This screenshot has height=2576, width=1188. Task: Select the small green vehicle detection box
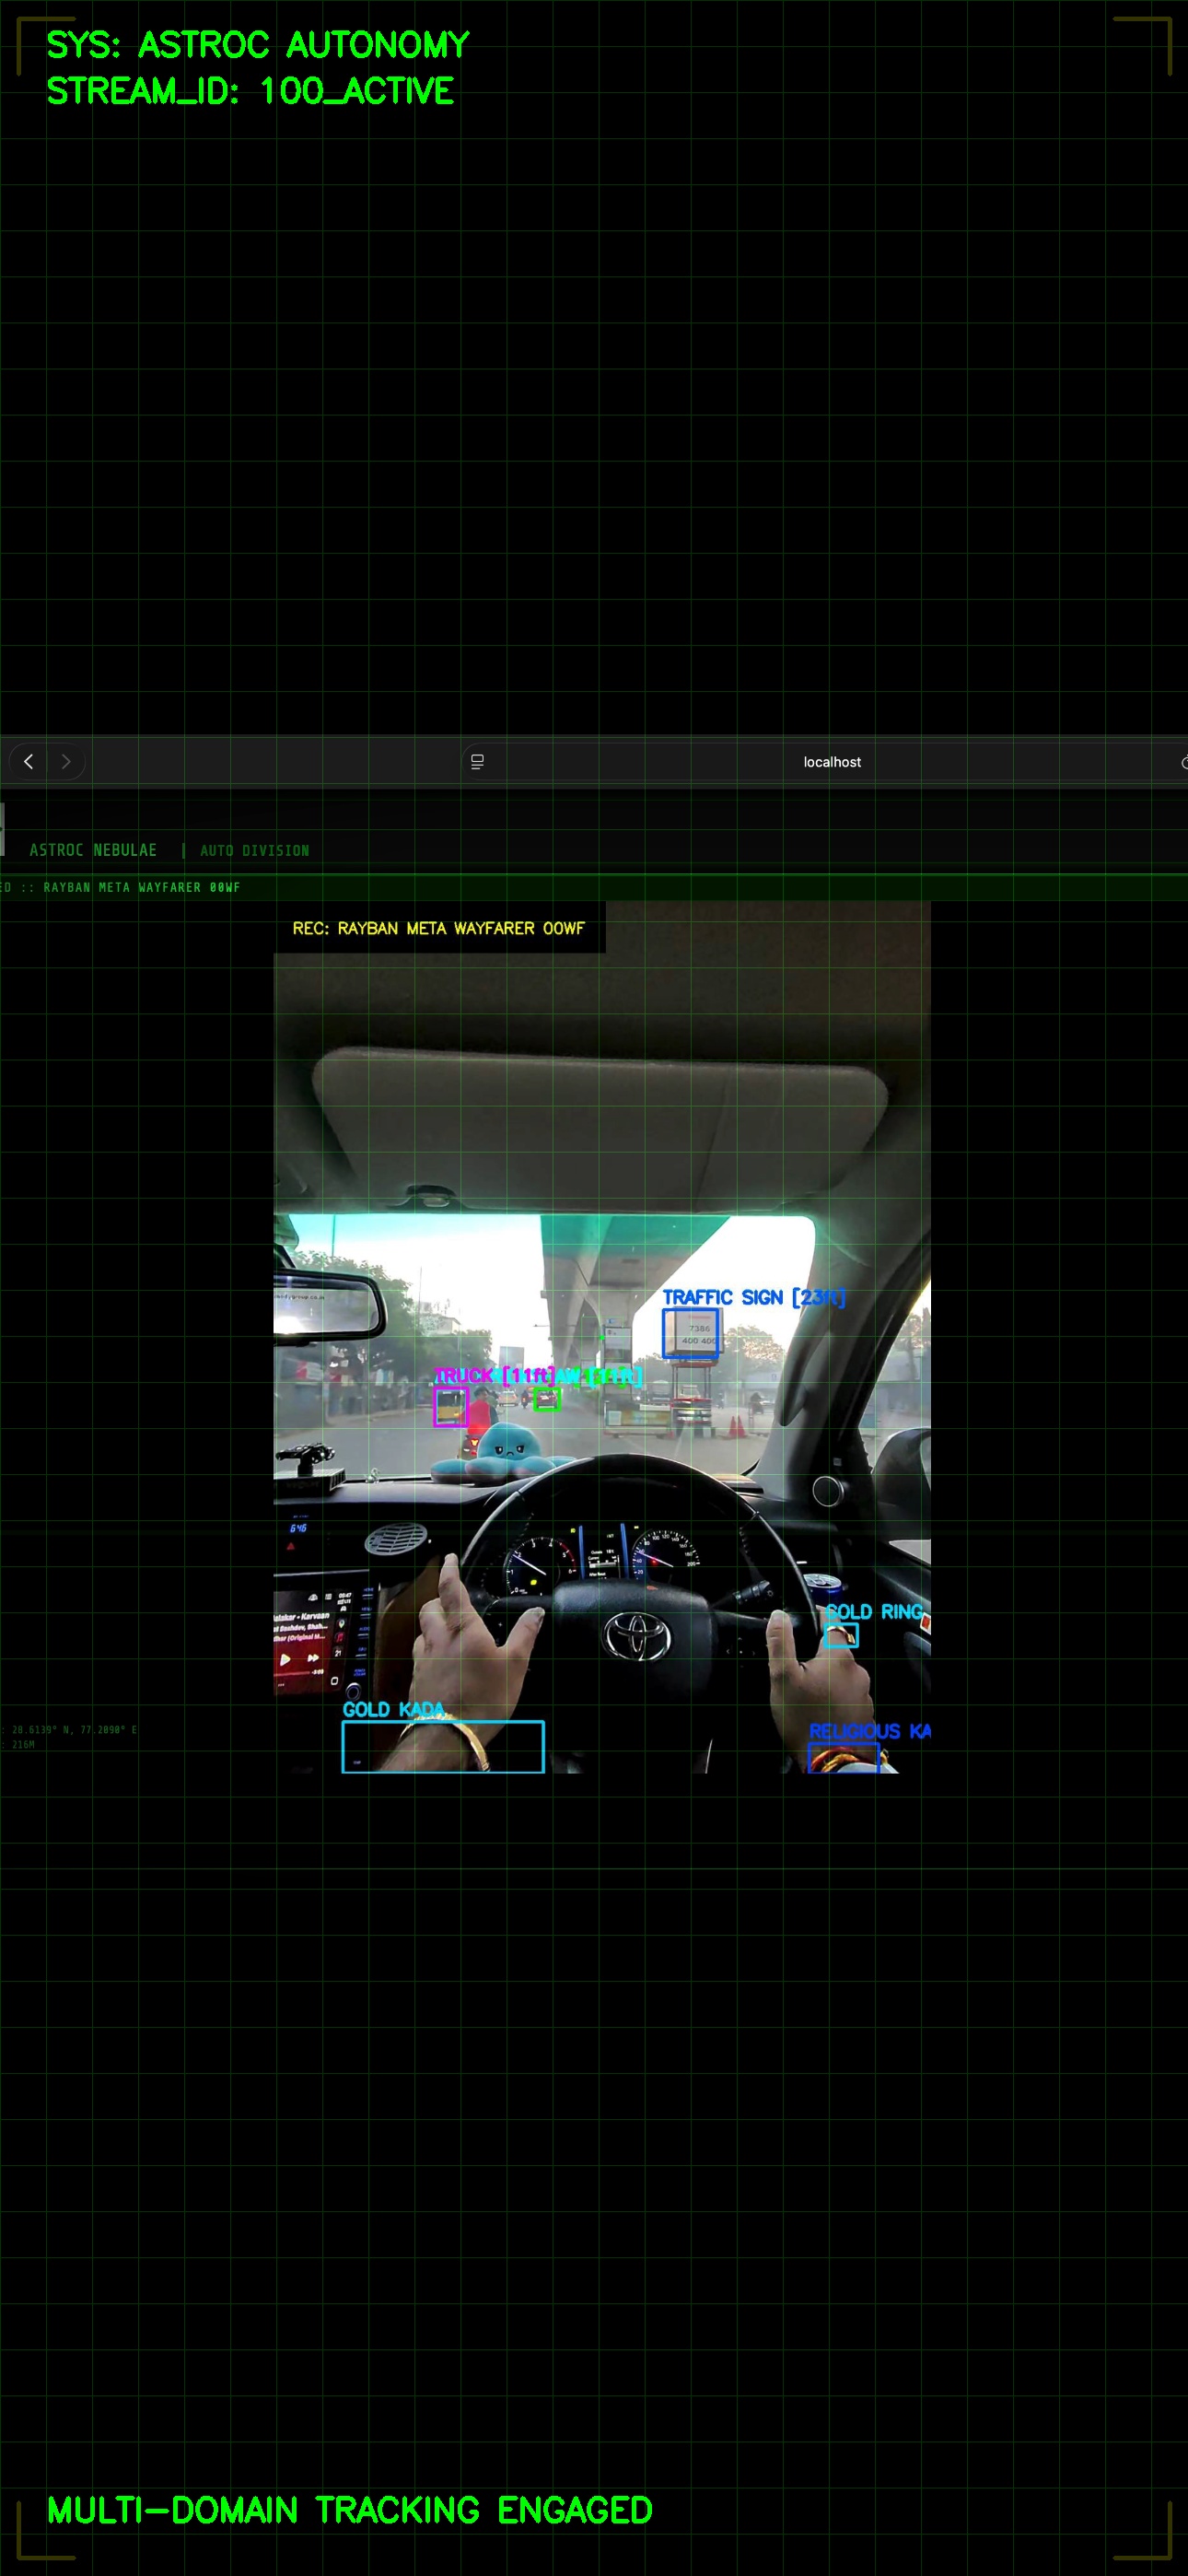546,1399
